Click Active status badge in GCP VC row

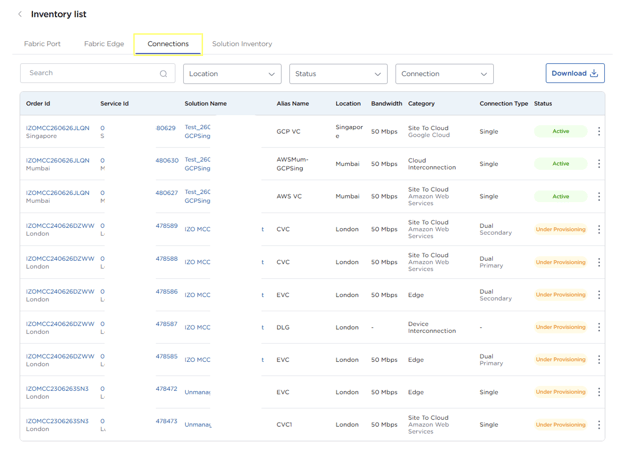pyautogui.click(x=561, y=131)
